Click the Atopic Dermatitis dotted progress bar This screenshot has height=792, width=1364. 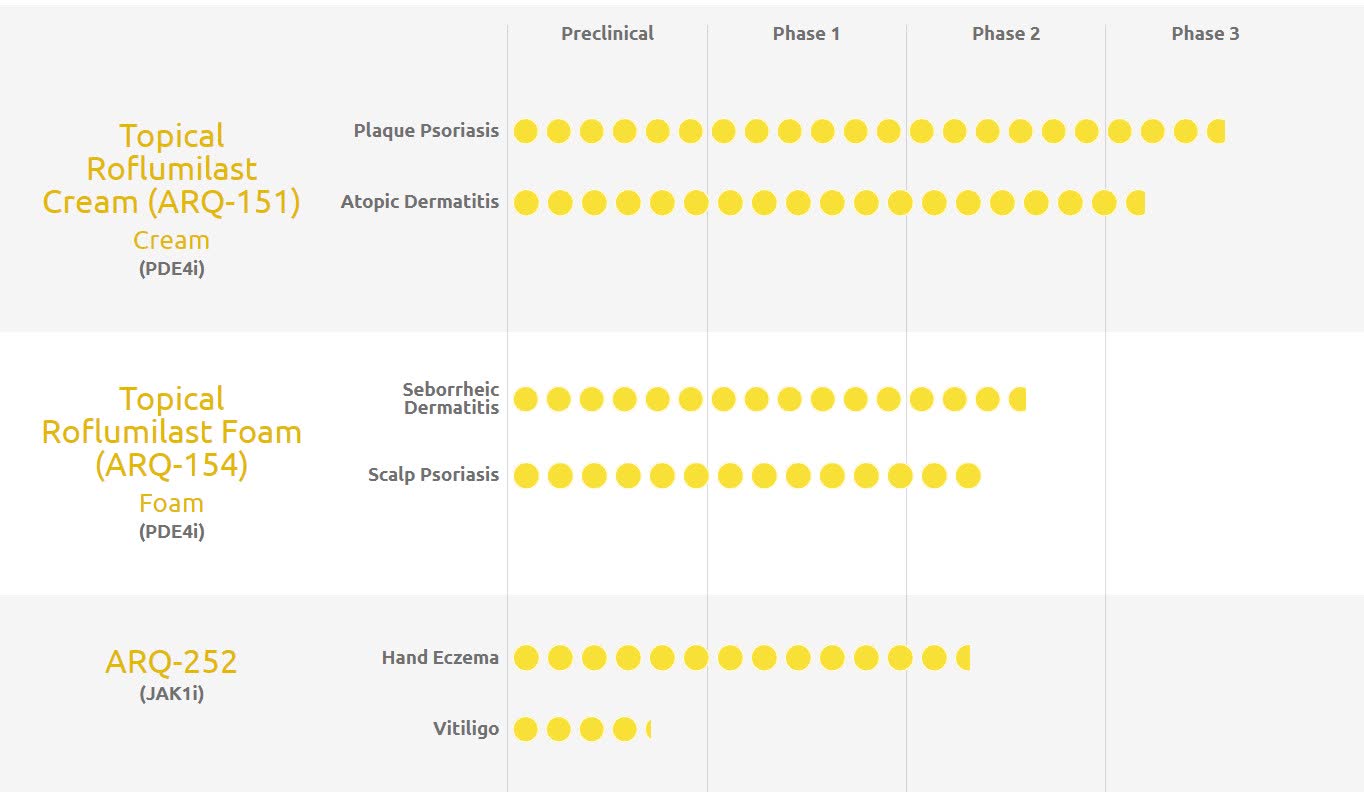tap(829, 203)
